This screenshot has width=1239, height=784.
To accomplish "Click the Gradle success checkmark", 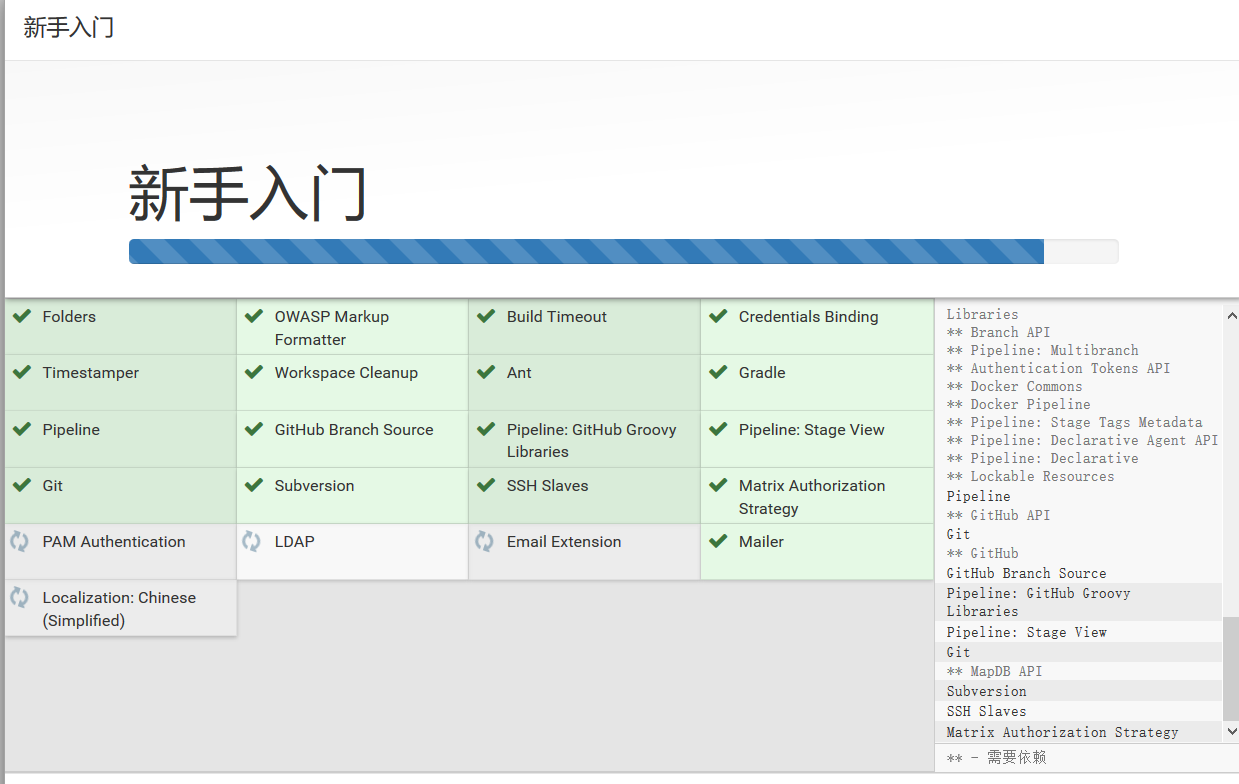I will tap(718, 372).
